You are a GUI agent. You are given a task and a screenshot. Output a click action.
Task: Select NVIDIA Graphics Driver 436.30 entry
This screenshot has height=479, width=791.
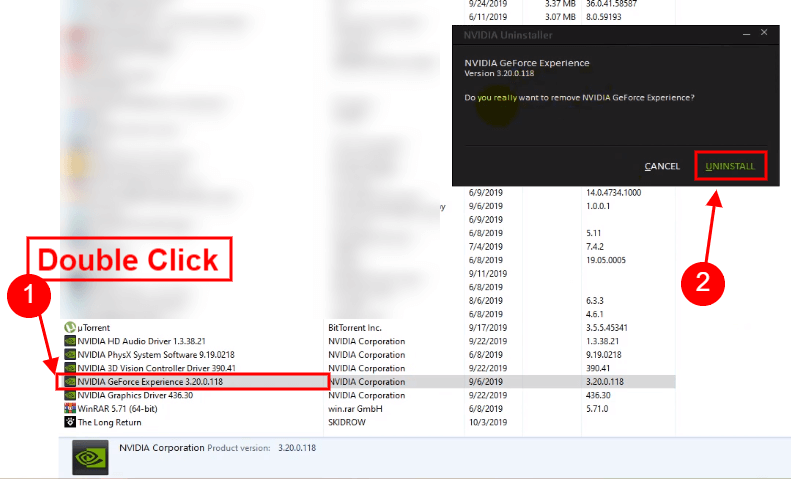(x=135, y=395)
